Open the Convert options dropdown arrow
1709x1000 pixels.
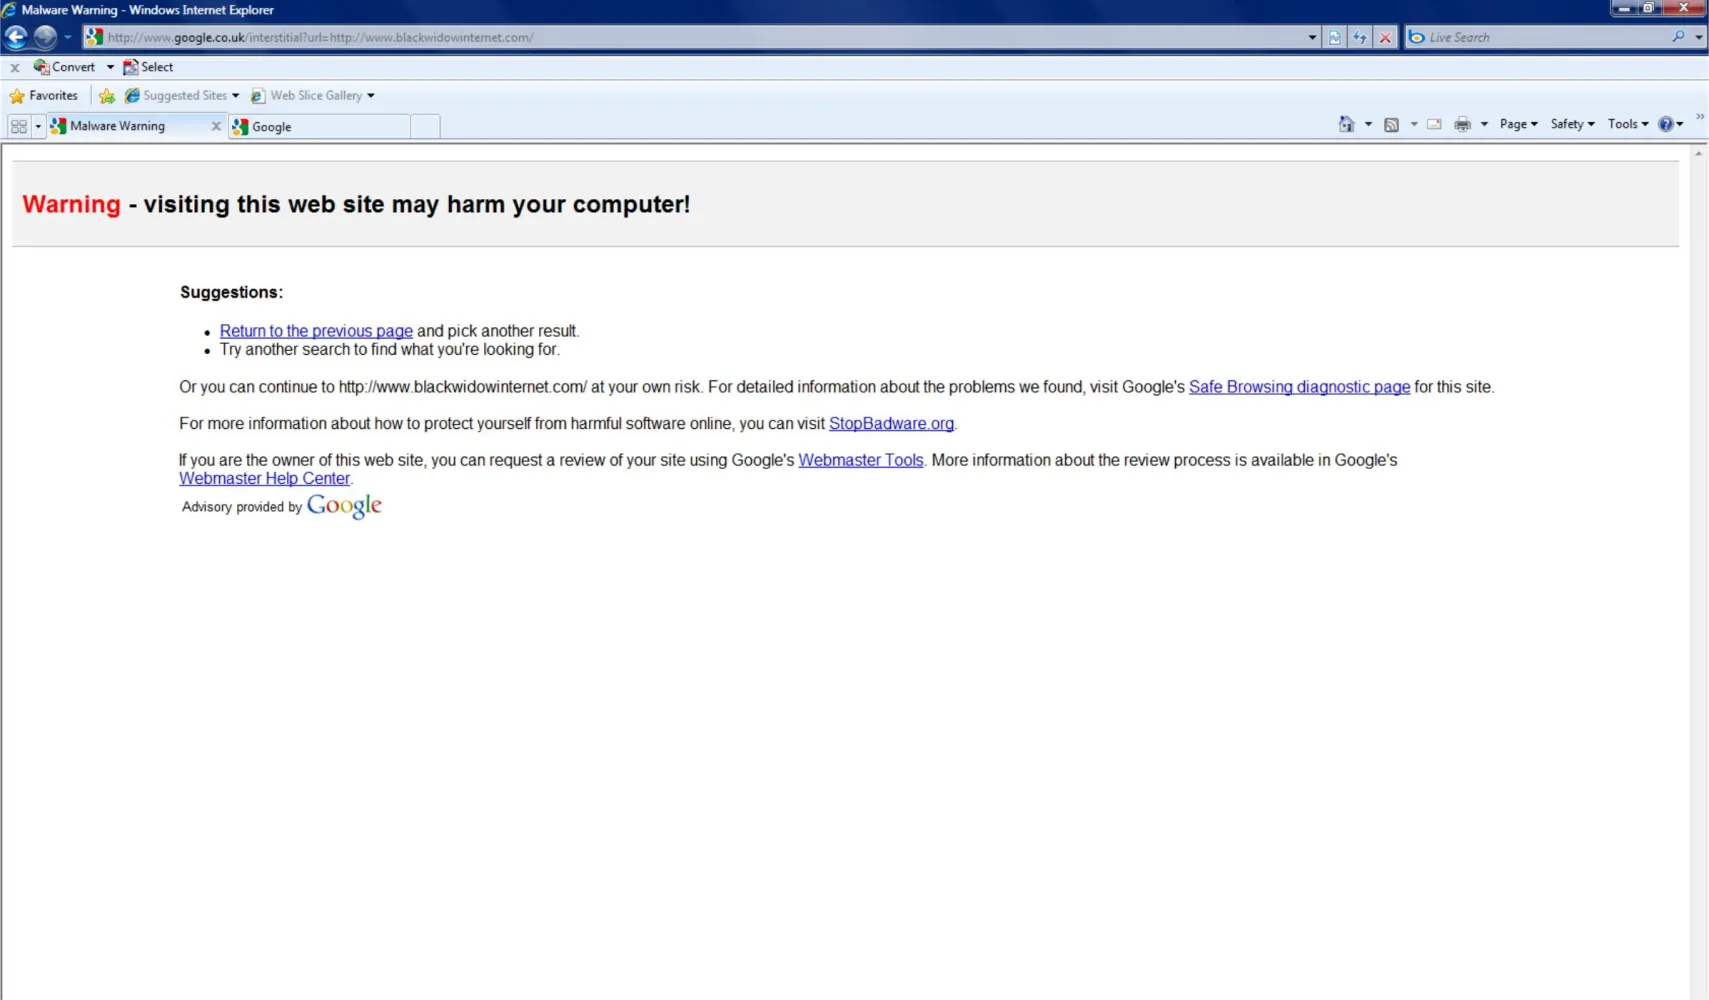click(110, 67)
